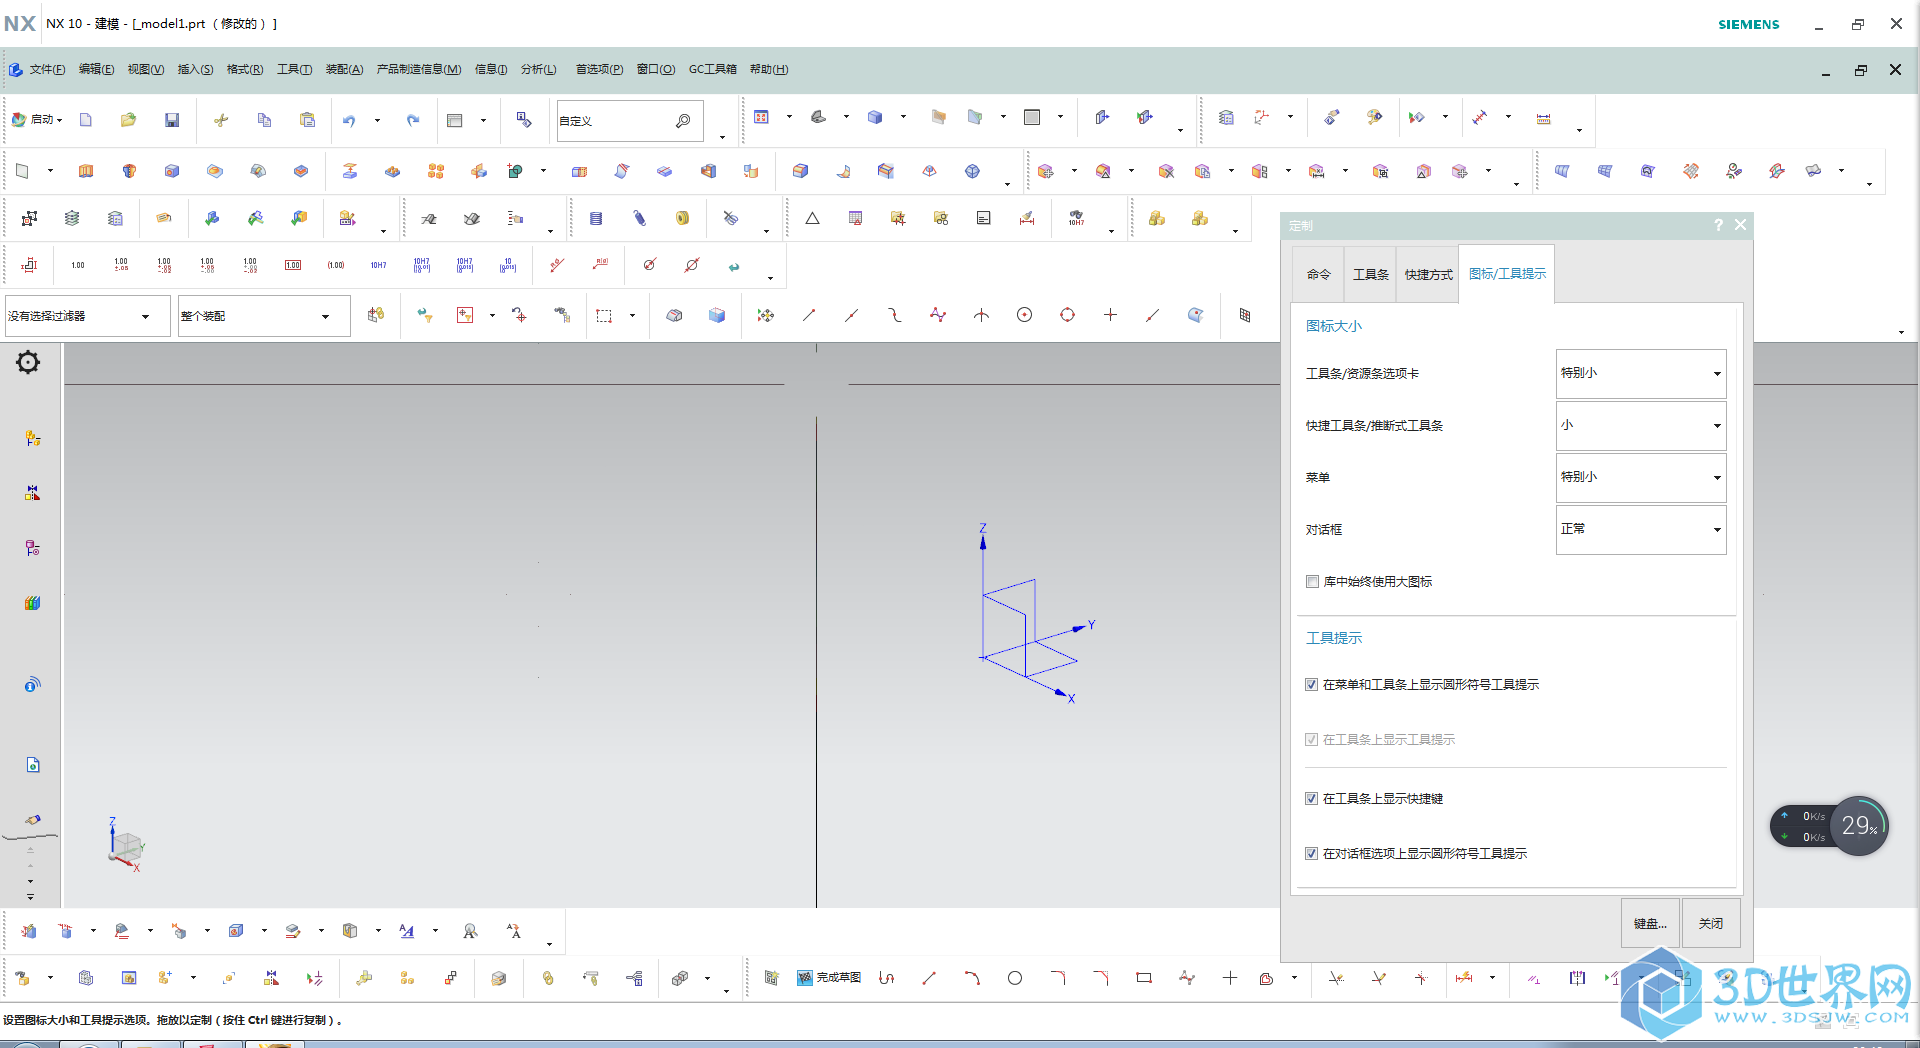The image size is (1920, 1048).
Task: Open the 插入(S) menu
Action: click(195, 69)
